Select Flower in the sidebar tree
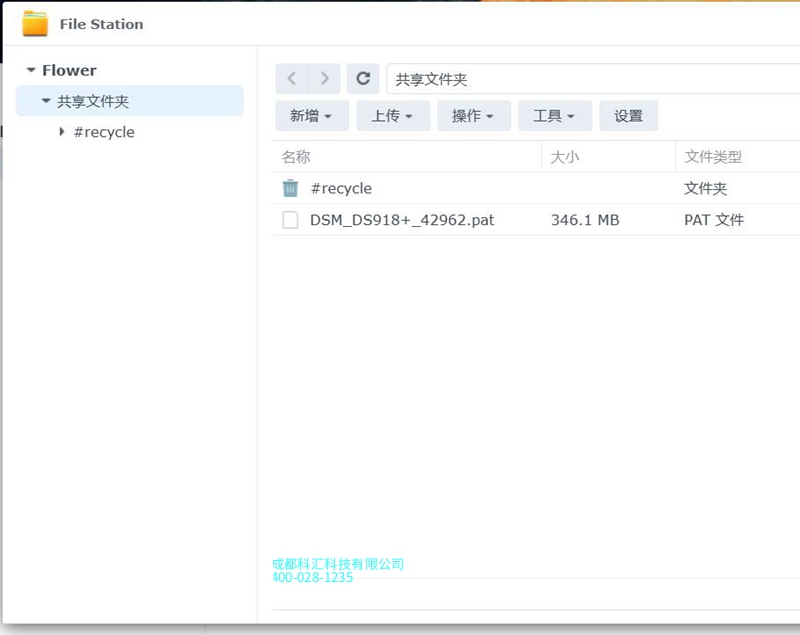 (x=69, y=70)
